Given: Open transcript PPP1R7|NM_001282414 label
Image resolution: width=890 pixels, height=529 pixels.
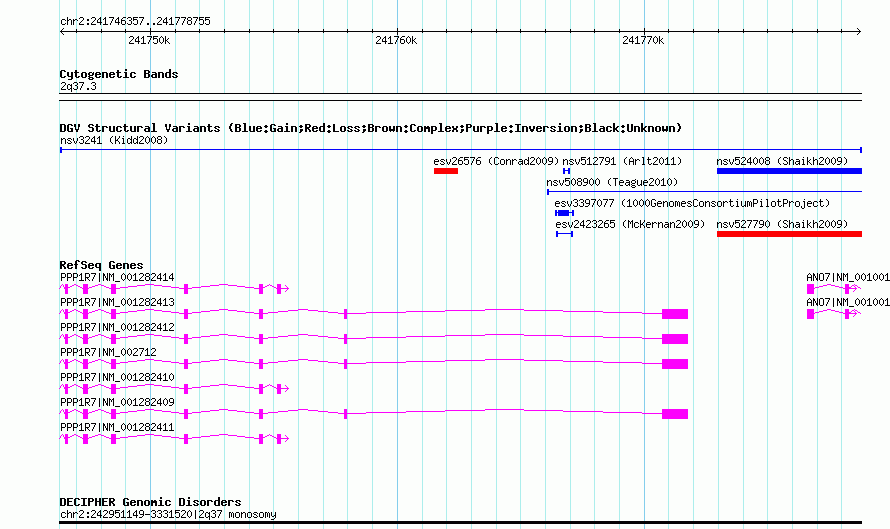Looking at the screenshot, I should pos(117,278).
